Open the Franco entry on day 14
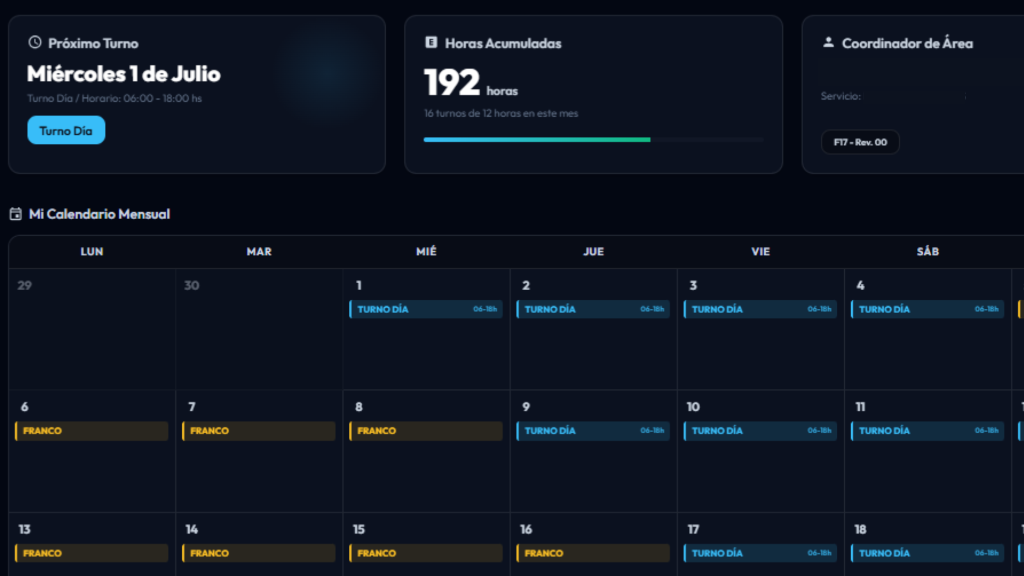This screenshot has height=576, width=1024. click(x=259, y=553)
